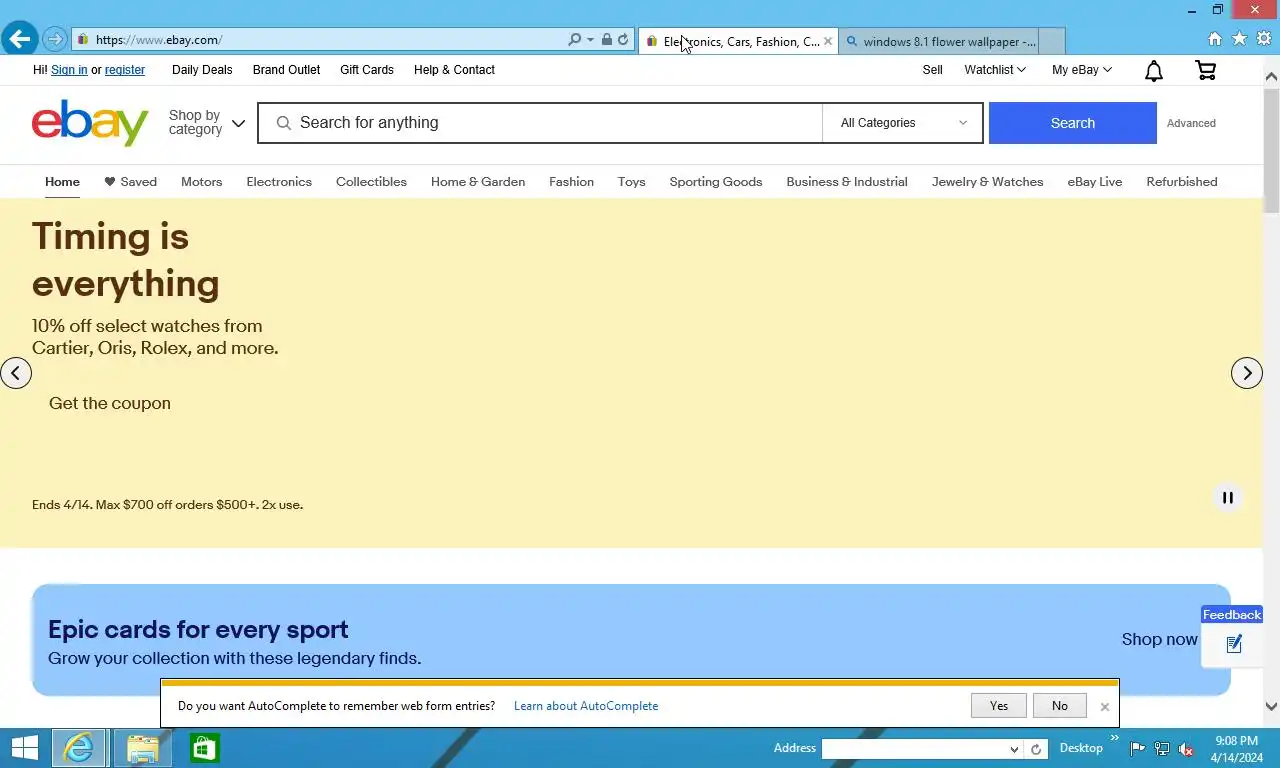This screenshot has height=768, width=1280.
Task: Click in the Search for anything field
Action: coord(540,123)
